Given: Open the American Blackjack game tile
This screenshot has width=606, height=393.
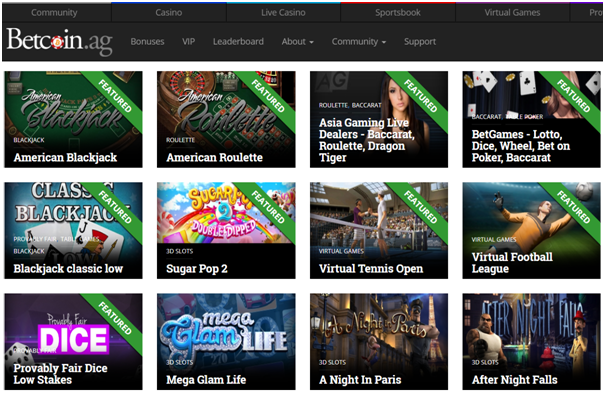Looking at the screenshot, I should tap(73, 119).
